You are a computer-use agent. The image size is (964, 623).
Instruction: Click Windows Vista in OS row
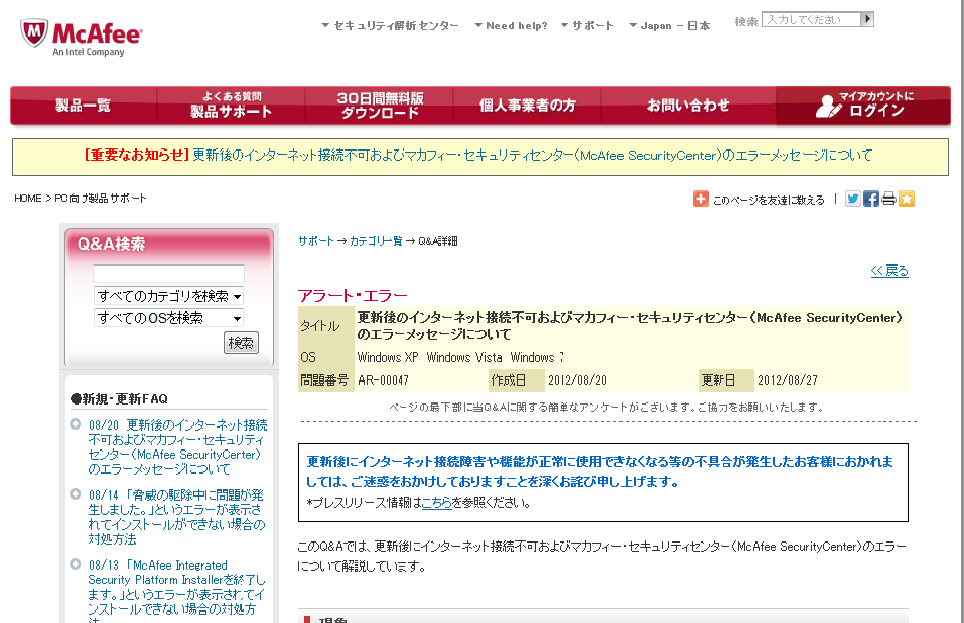[464, 357]
